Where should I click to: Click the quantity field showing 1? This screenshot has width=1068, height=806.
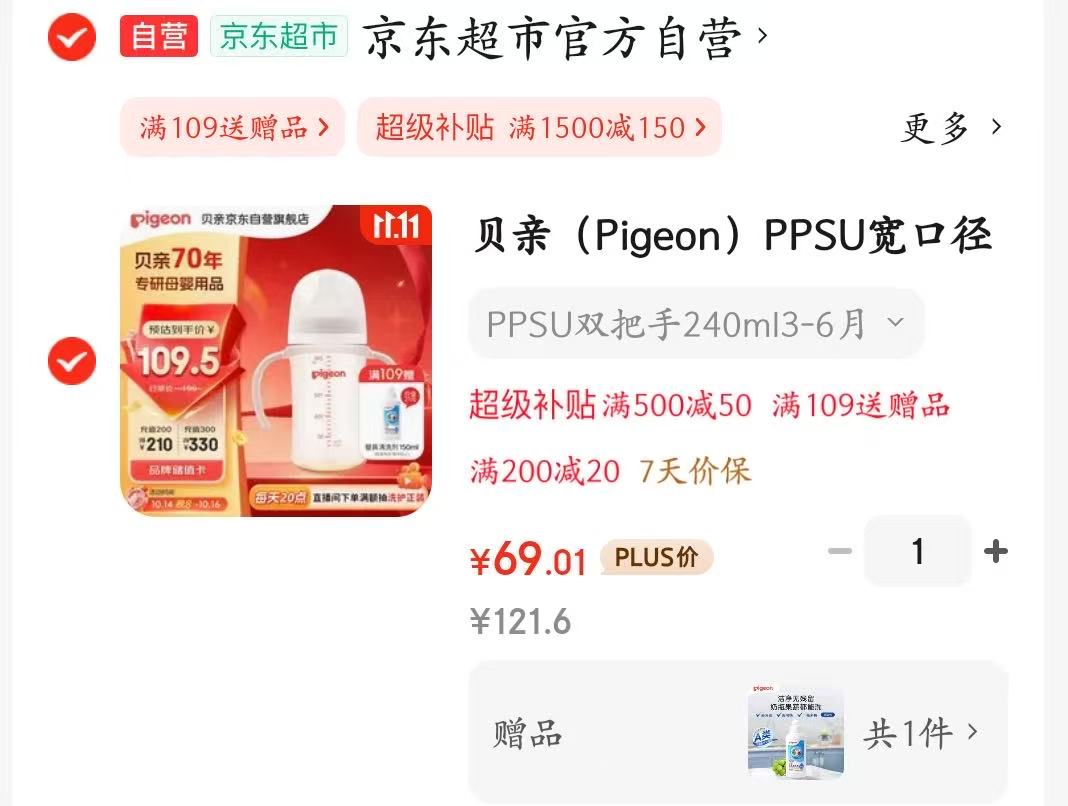(x=917, y=551)
